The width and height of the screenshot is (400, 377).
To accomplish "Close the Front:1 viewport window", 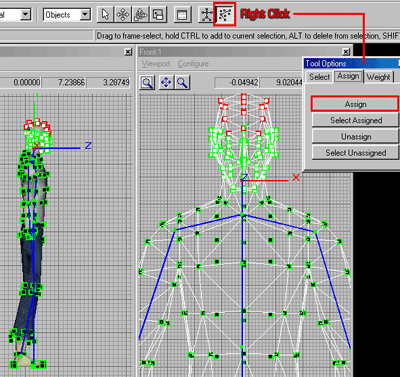I will (346, 52).
